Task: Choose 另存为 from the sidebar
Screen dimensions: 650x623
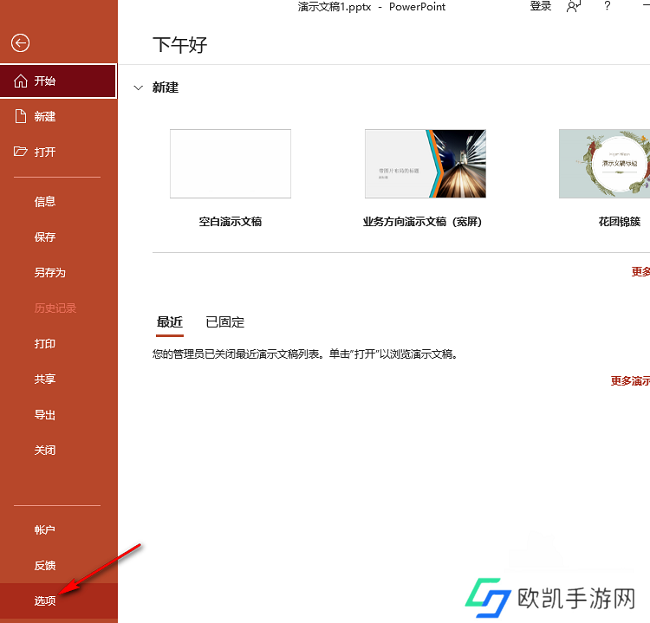Action: (x=58, y=273)
